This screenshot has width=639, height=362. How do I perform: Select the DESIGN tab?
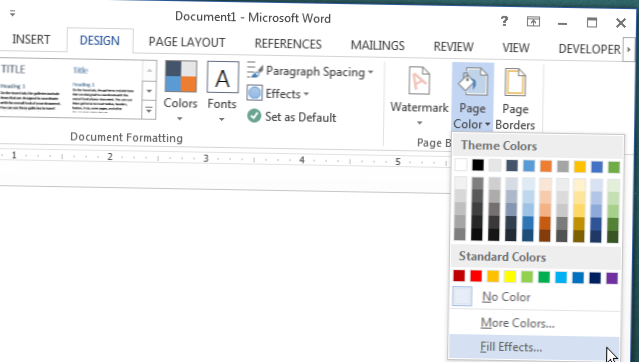point(99,40)
